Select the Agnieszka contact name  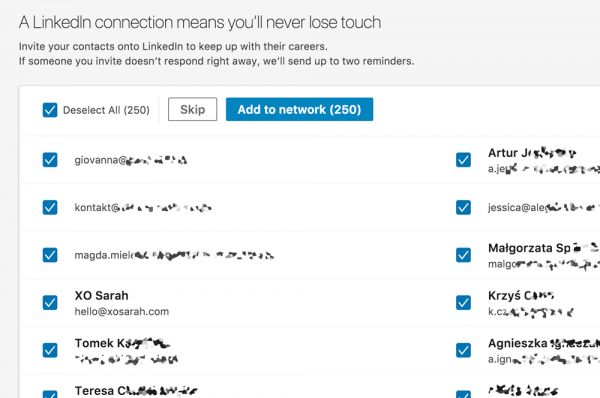click(x=544, y=343)
